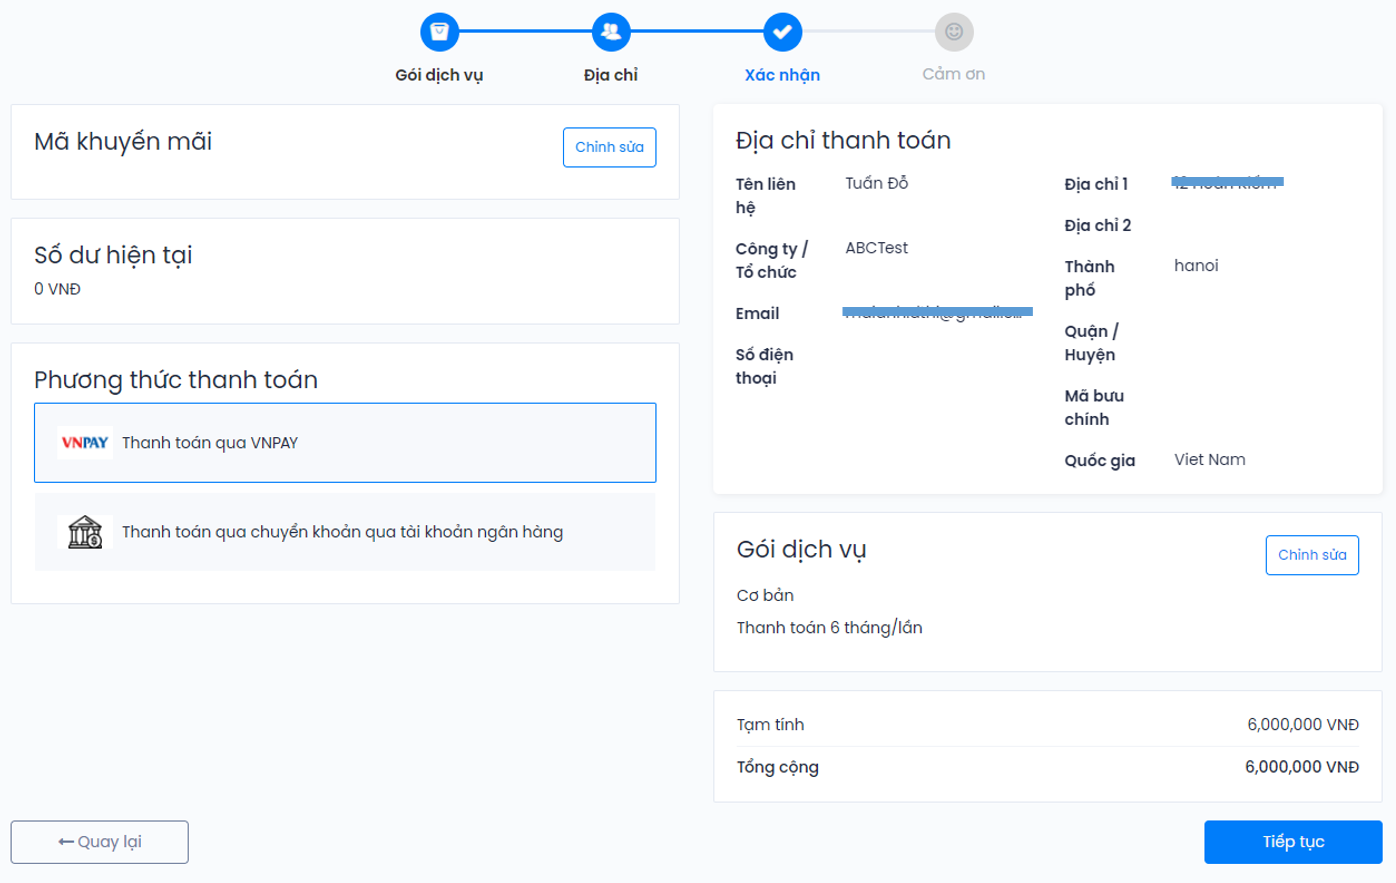Click the Tổng cộng total amount
This screenshot has width=1396, height=883.
click(1301, 767)
